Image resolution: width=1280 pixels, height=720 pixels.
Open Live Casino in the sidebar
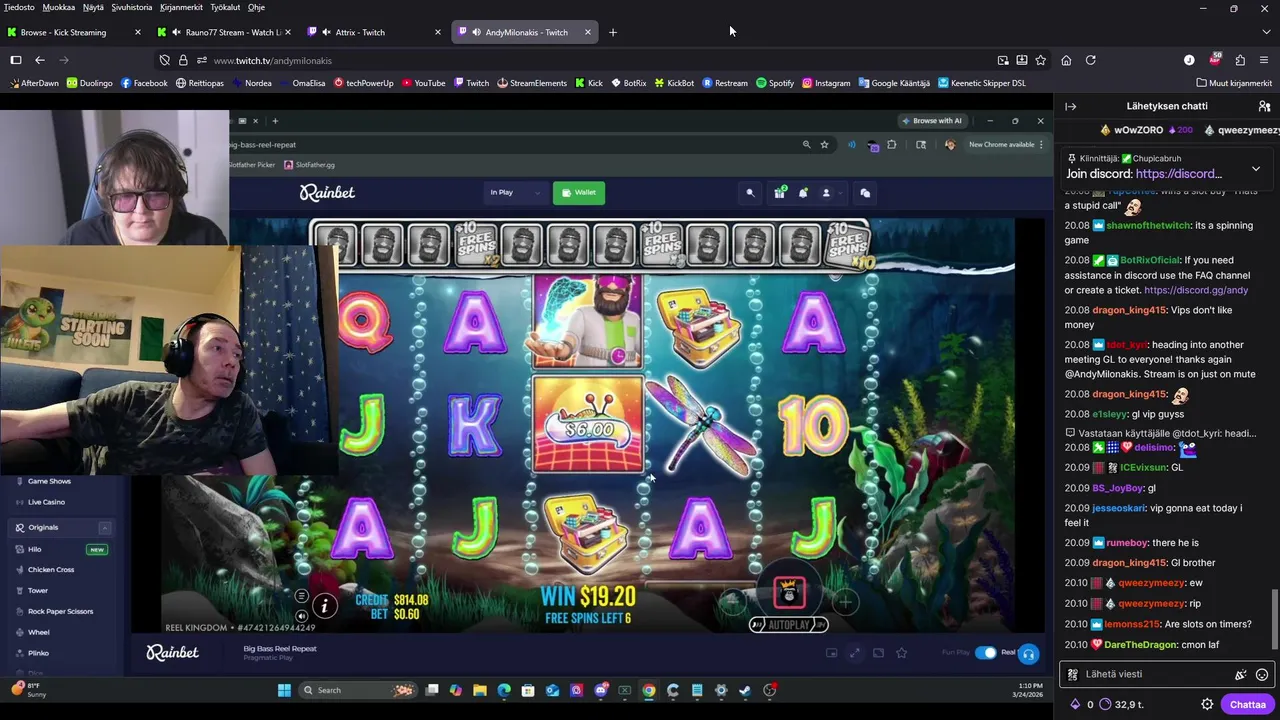click(46, 502)
